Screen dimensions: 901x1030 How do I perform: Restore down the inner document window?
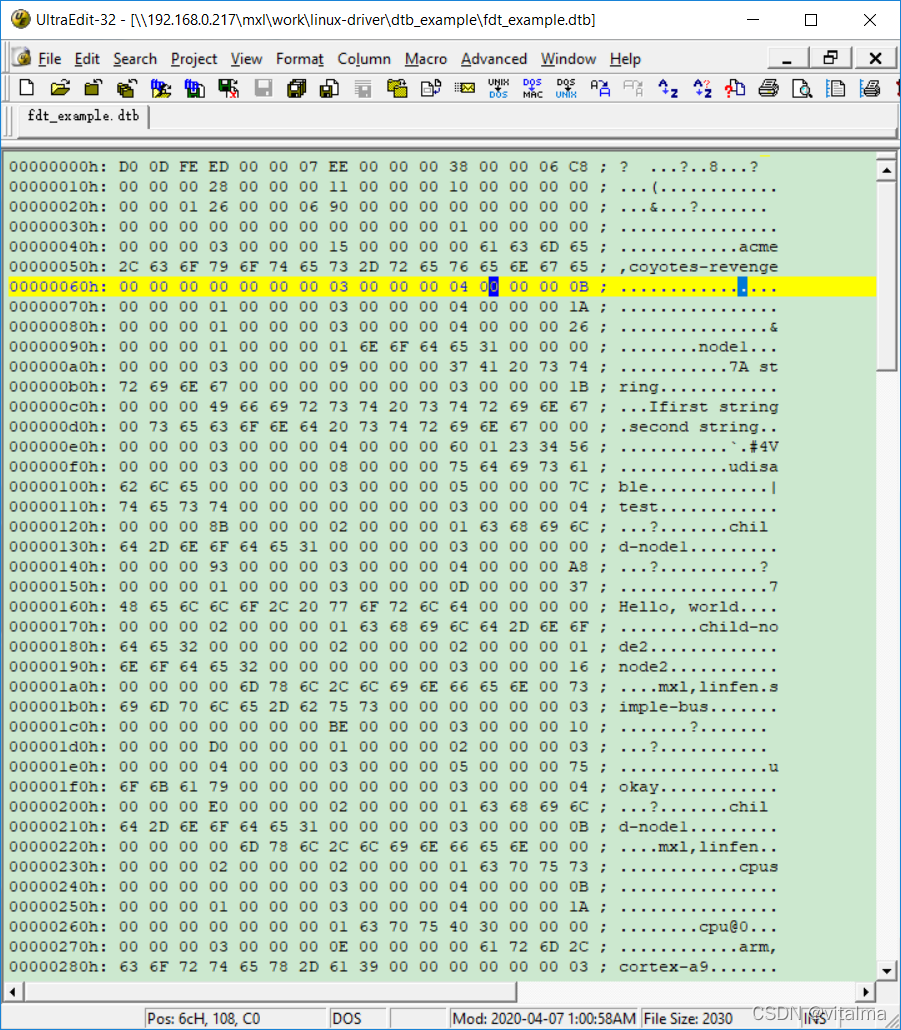pos(831,58)
